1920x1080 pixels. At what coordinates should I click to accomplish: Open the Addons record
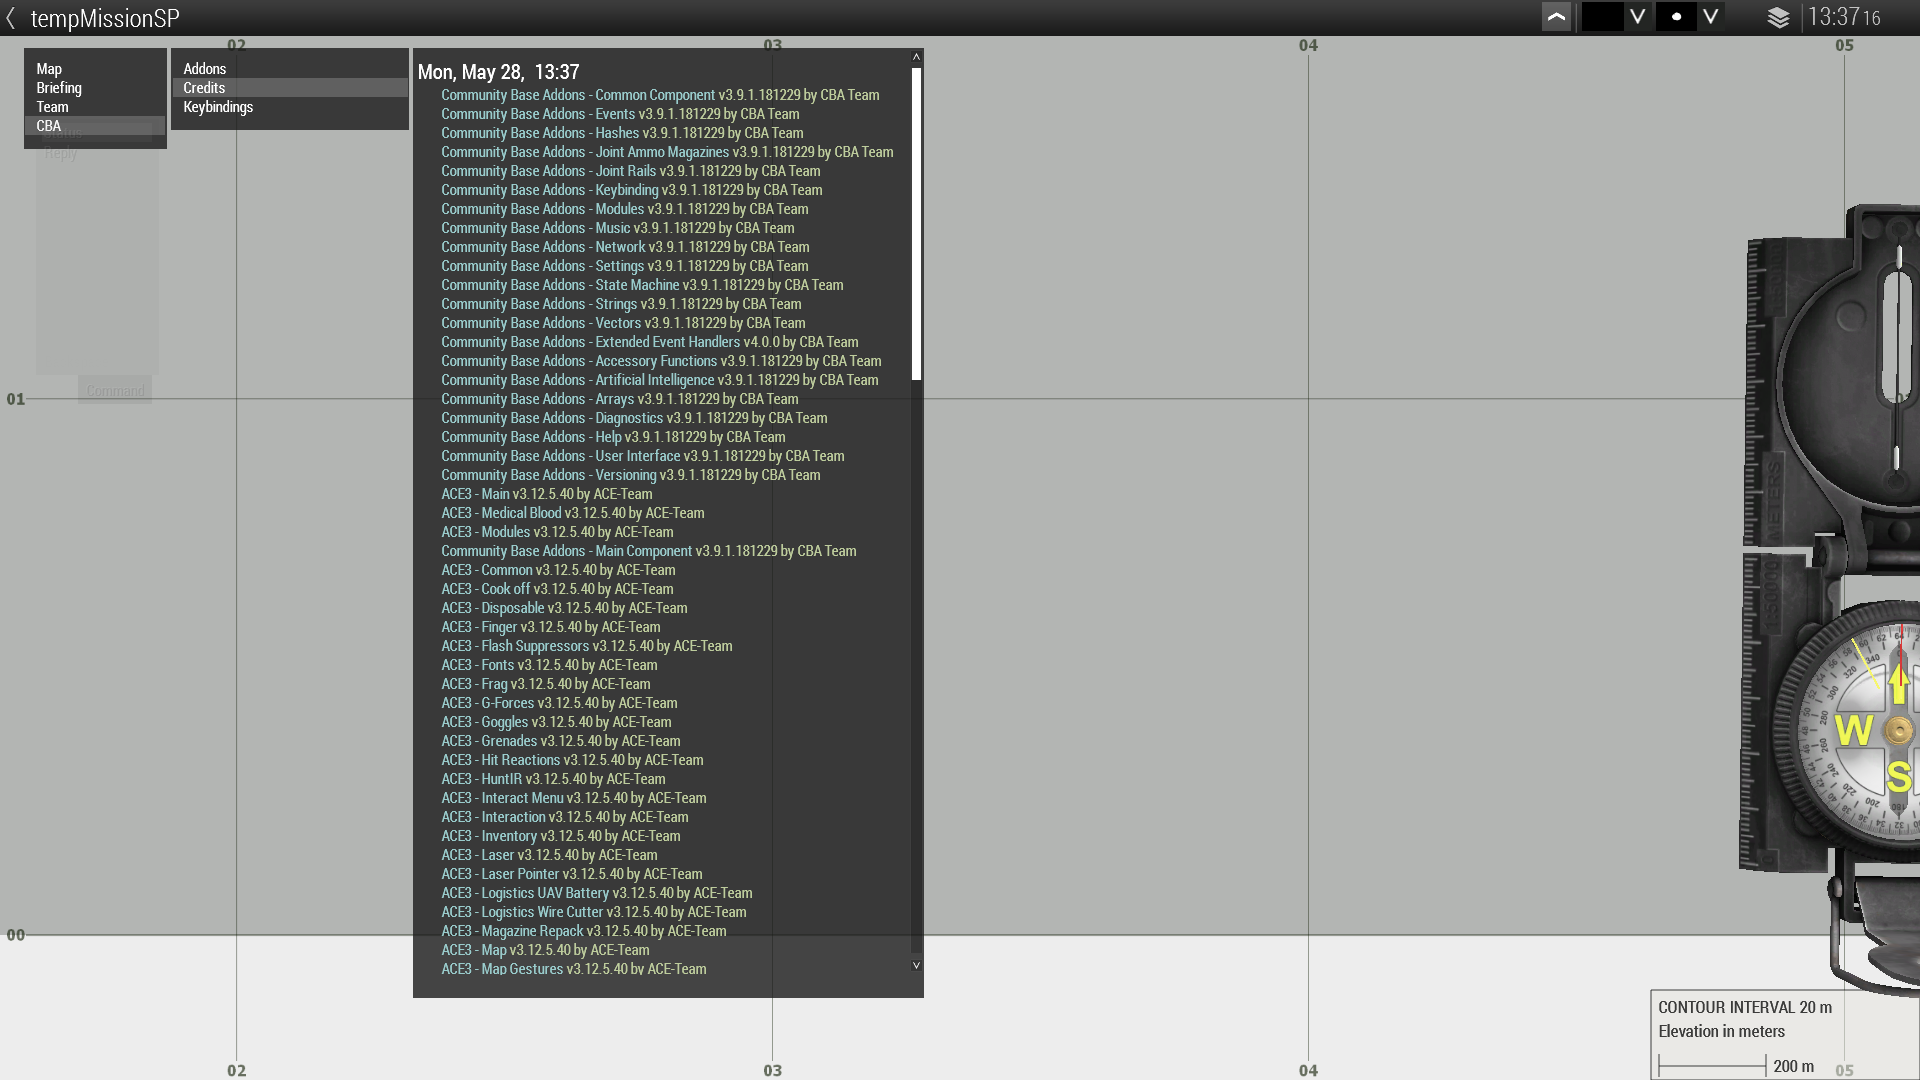pyautogui.click(x=204, y=69)
